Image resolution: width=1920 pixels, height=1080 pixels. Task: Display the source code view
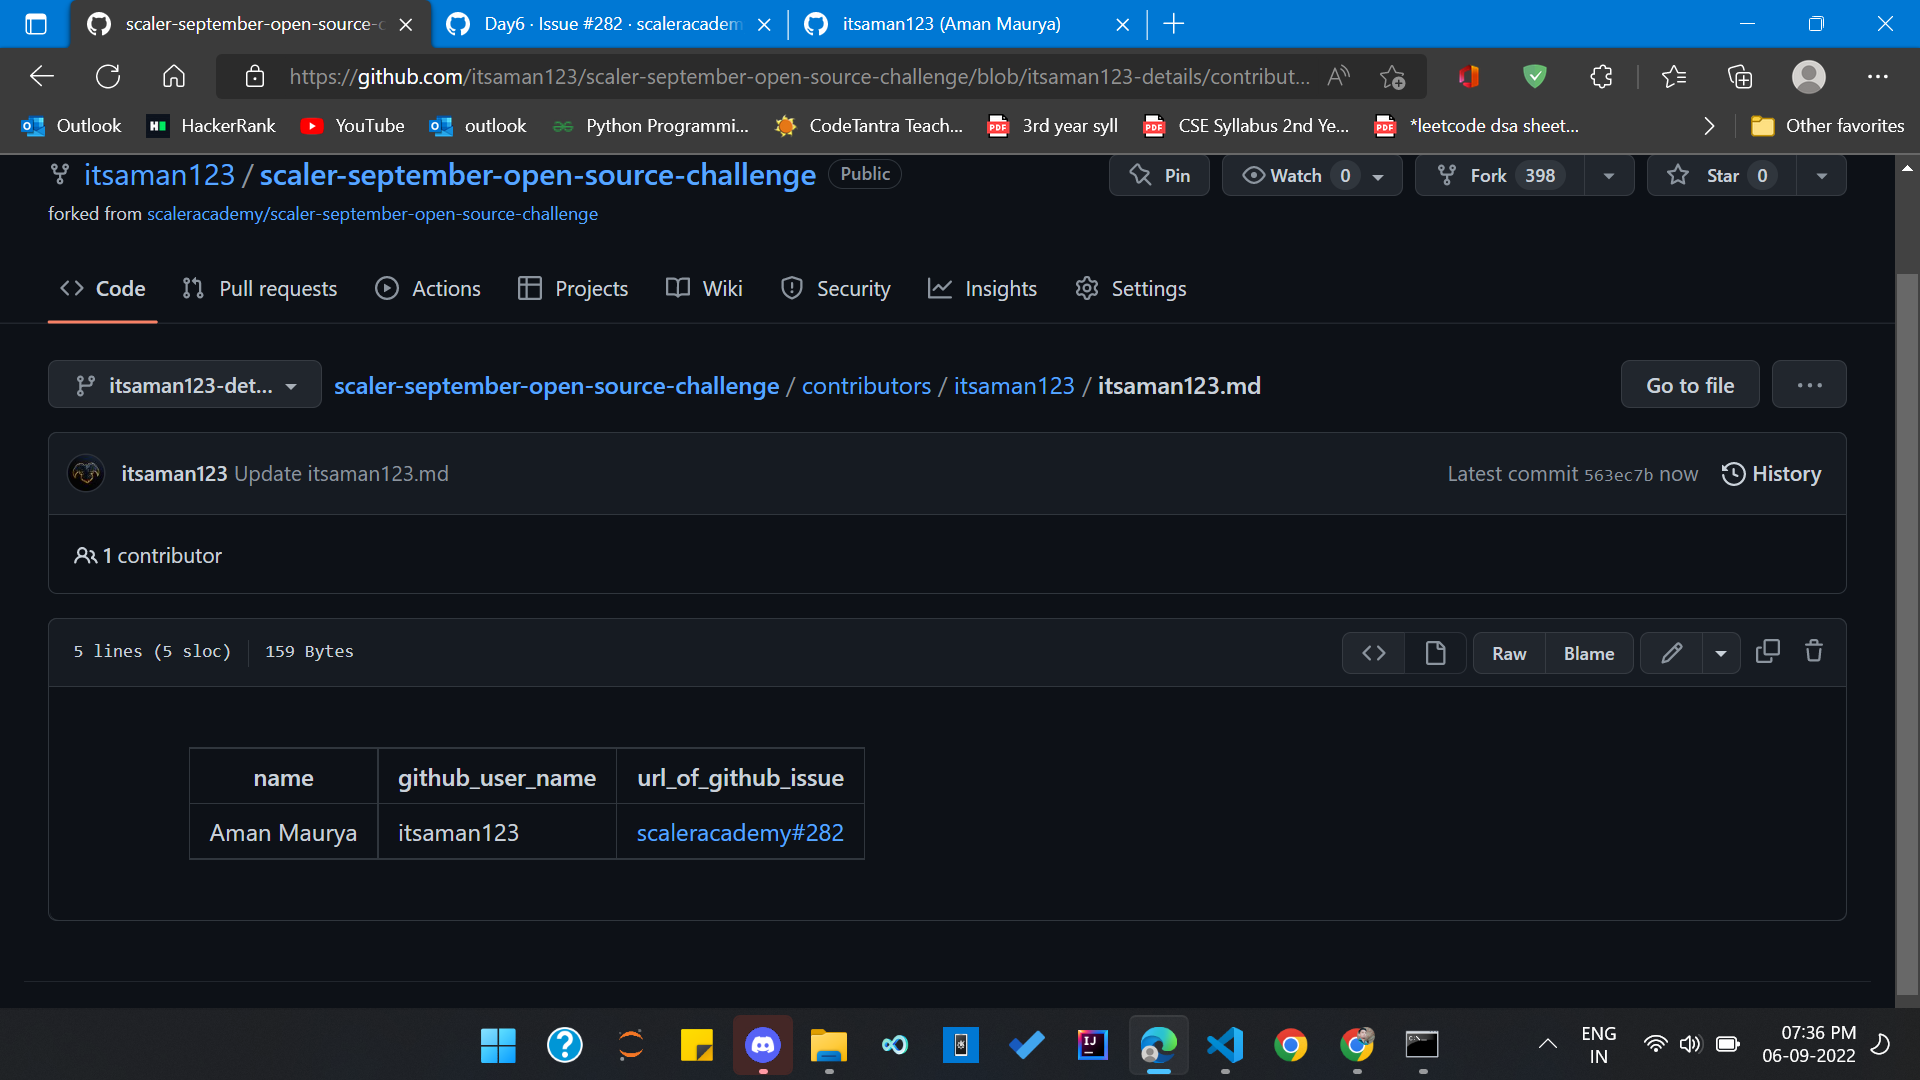pyautogui.click(x=1373, y=652)
